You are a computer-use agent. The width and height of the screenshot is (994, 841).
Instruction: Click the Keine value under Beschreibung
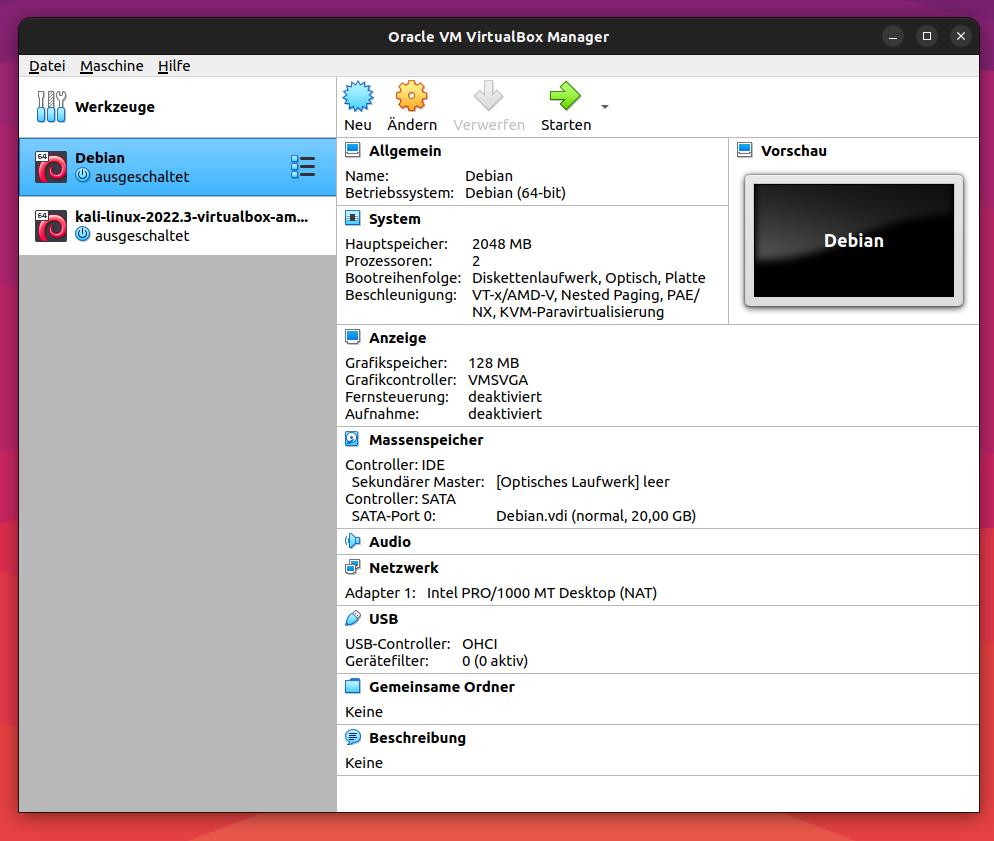coord(363,763)
